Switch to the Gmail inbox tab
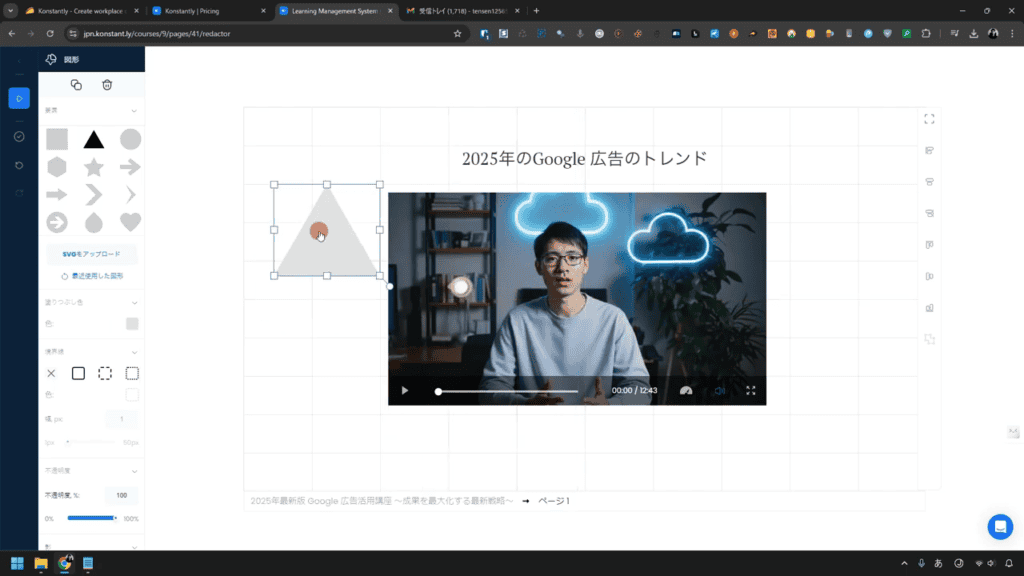Screen dimensions: 1024x576 click(x=463, y=11)
